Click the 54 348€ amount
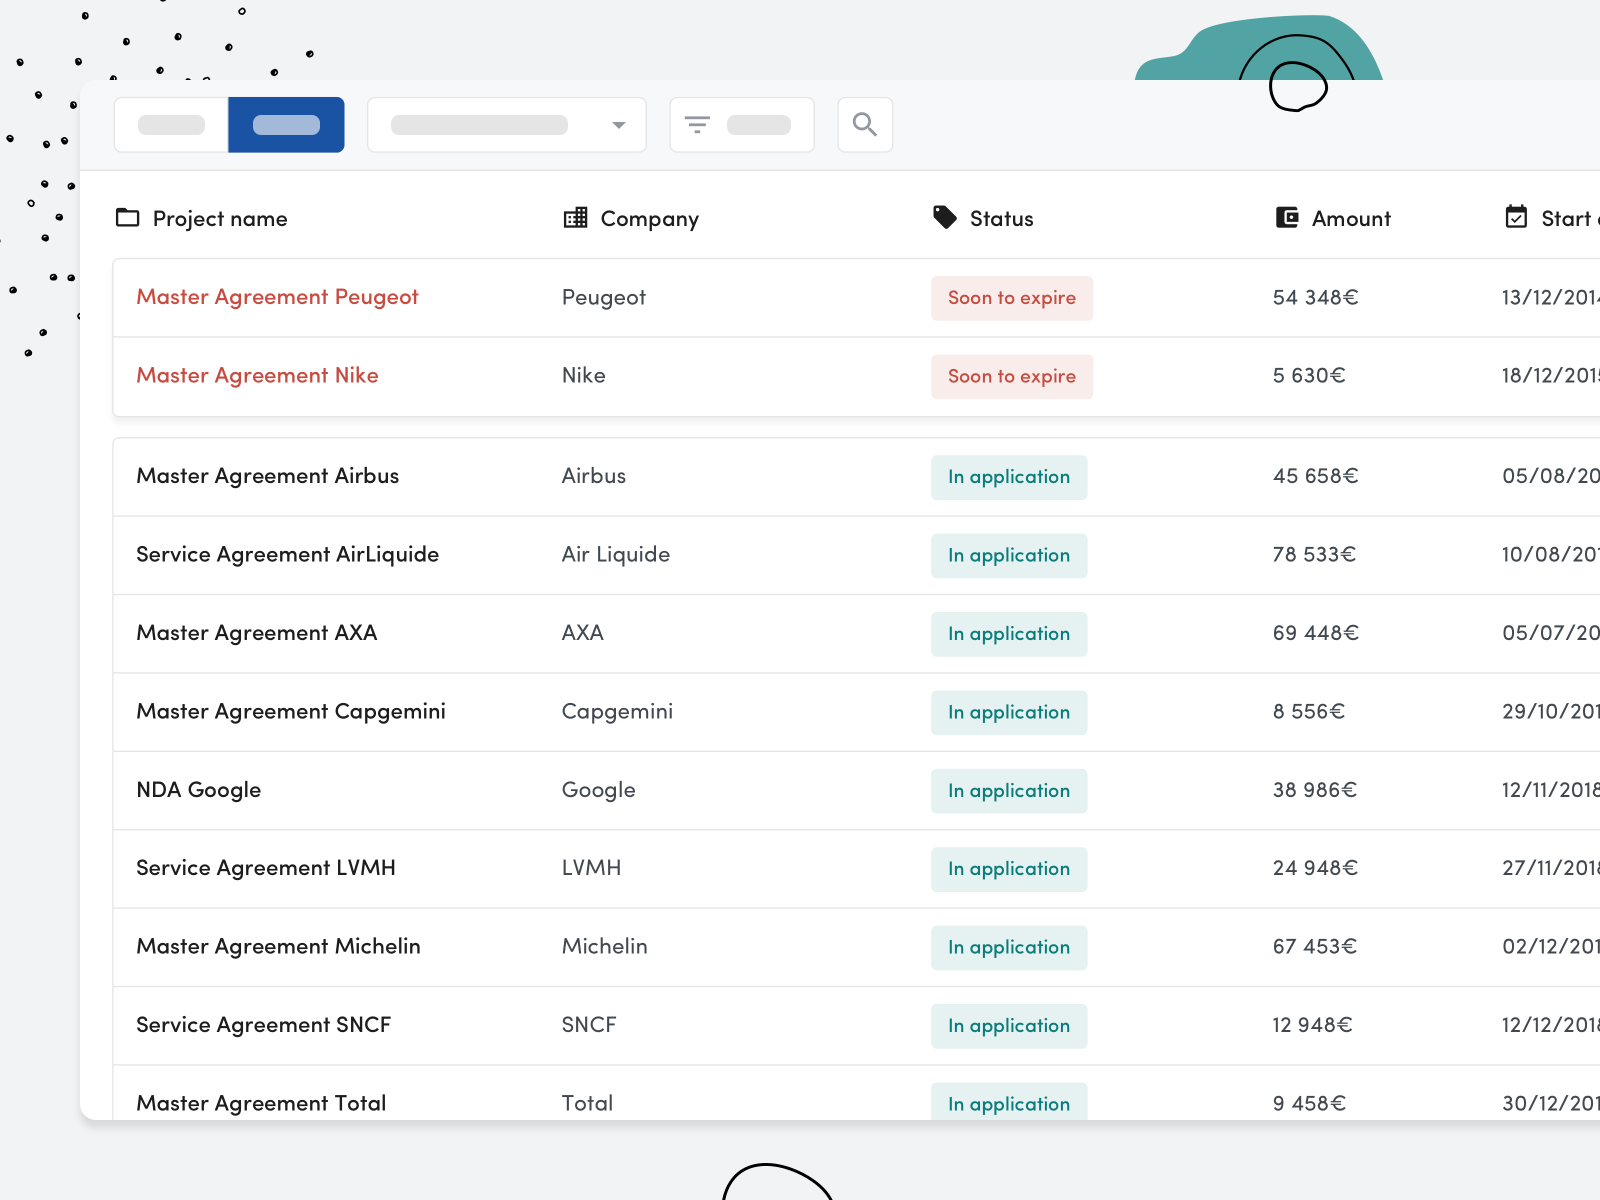Screen dimensions: 1600x1200 [x=1316, y=298]
